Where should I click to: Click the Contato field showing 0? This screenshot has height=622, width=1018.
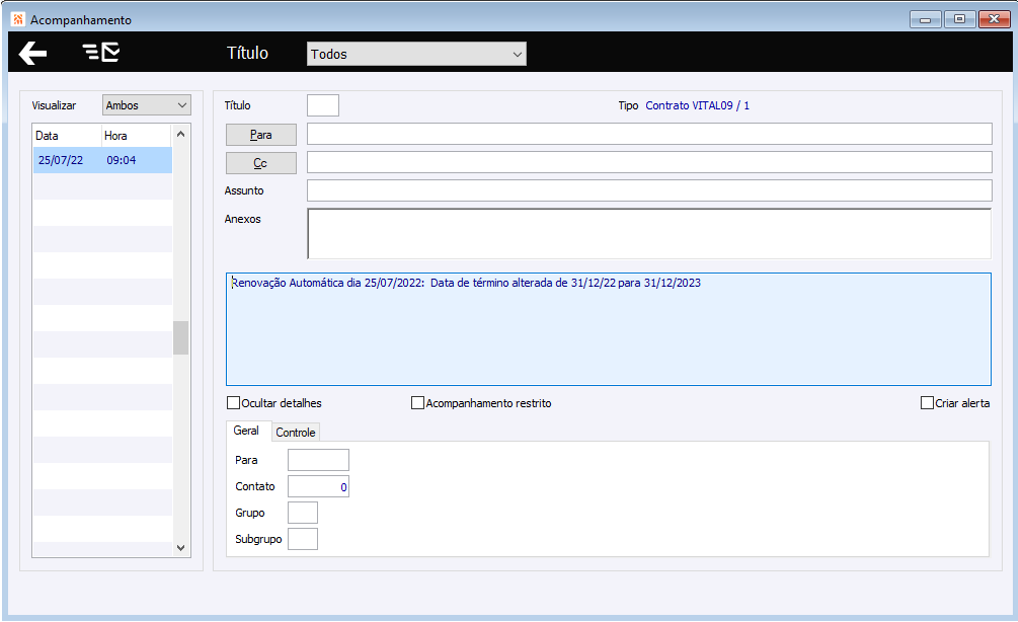[x=318, y=486]
